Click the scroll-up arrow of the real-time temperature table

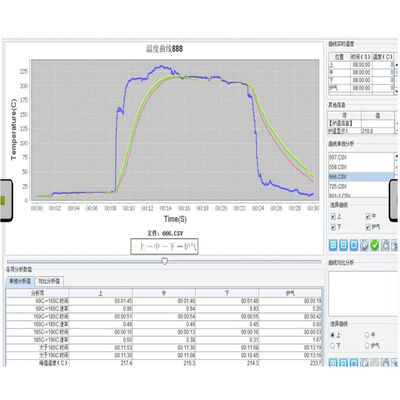click(397, 64)
